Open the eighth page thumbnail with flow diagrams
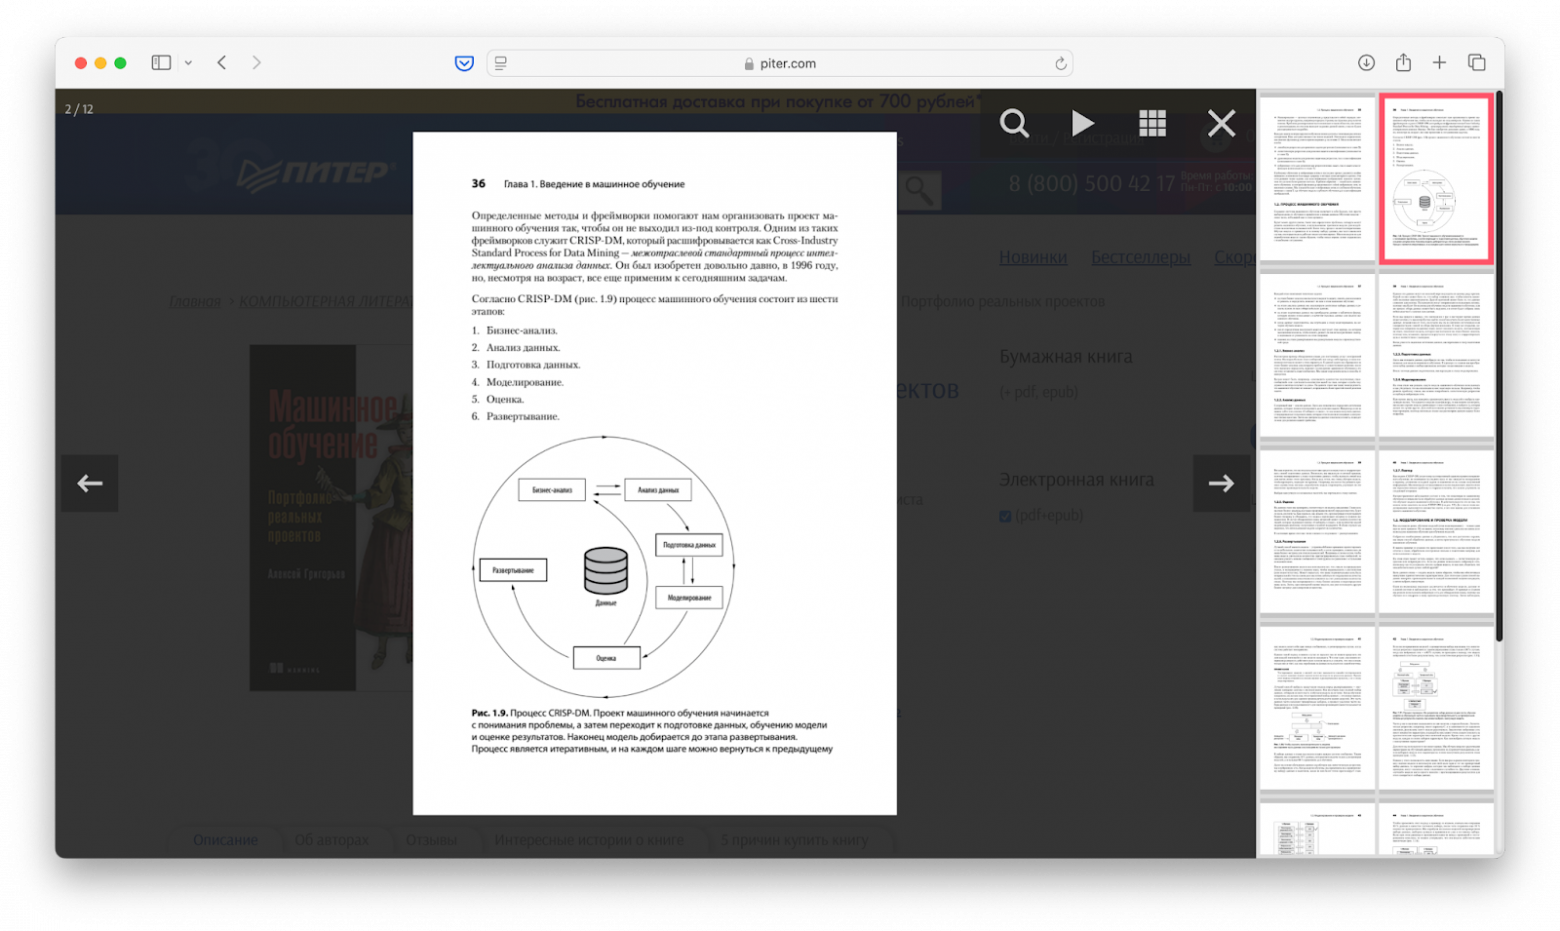Viewport: 1560px width, 931px height. [1436, 708]
